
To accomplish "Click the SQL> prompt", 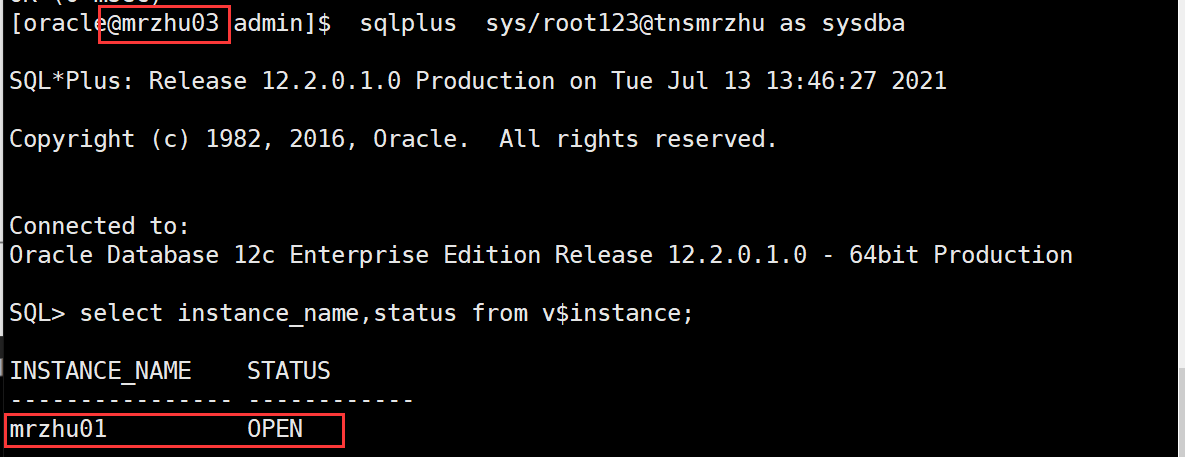I will [37, 313].
